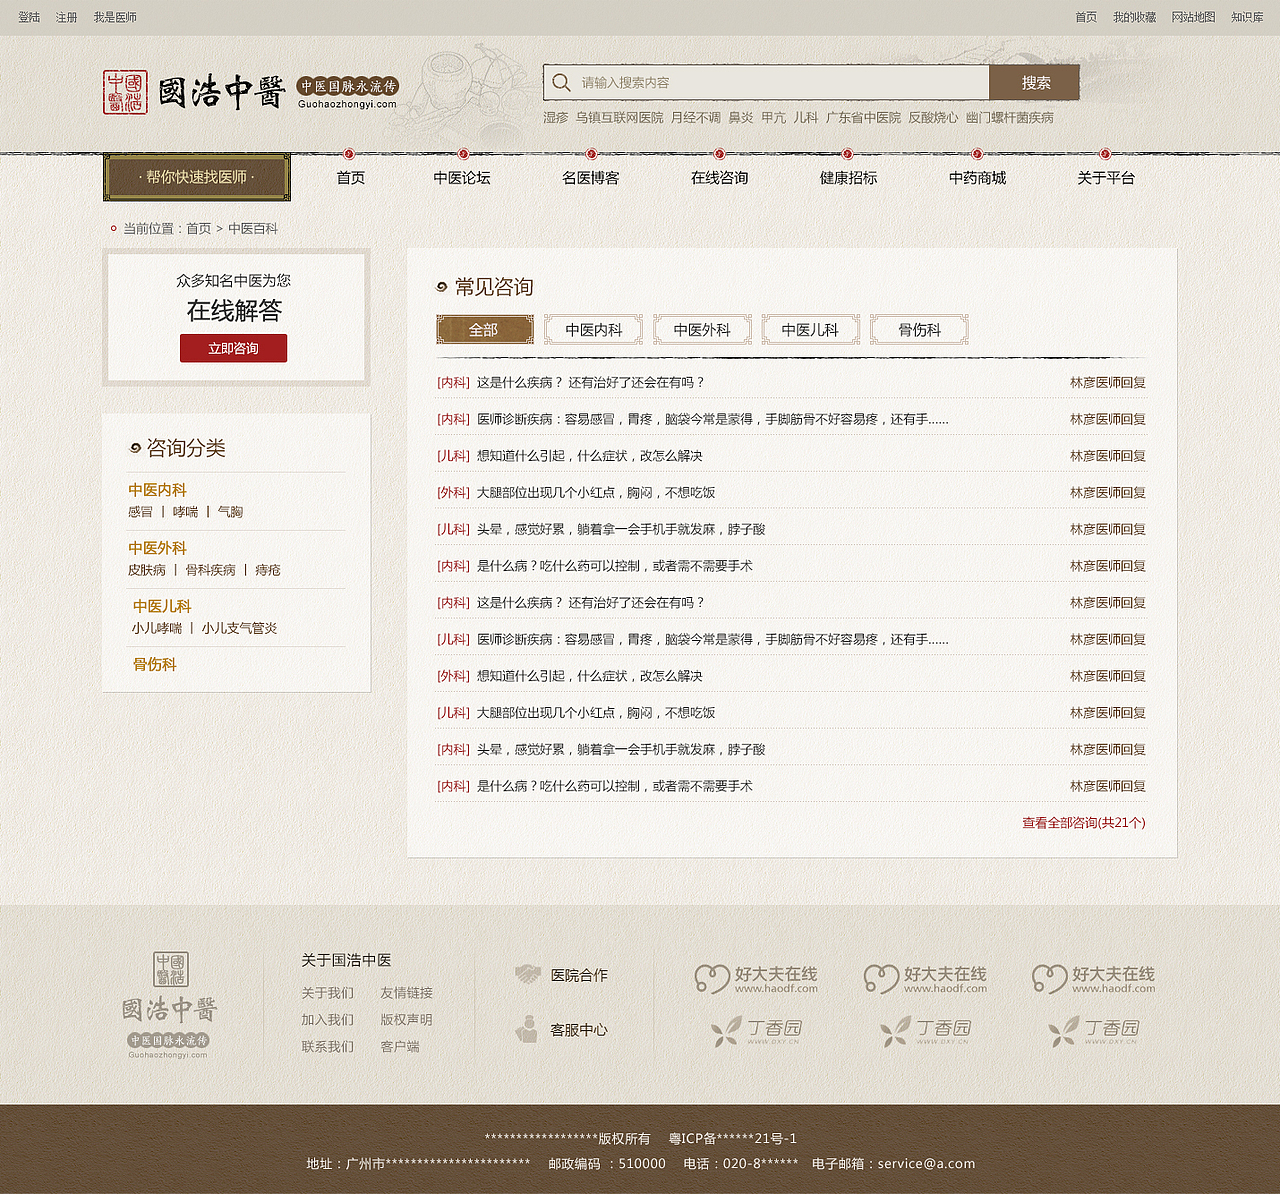The width and height of the screenshot is (1280, 1194).
Task: Open 帮你快速找医师 button
Action: (x=197, y=177)
